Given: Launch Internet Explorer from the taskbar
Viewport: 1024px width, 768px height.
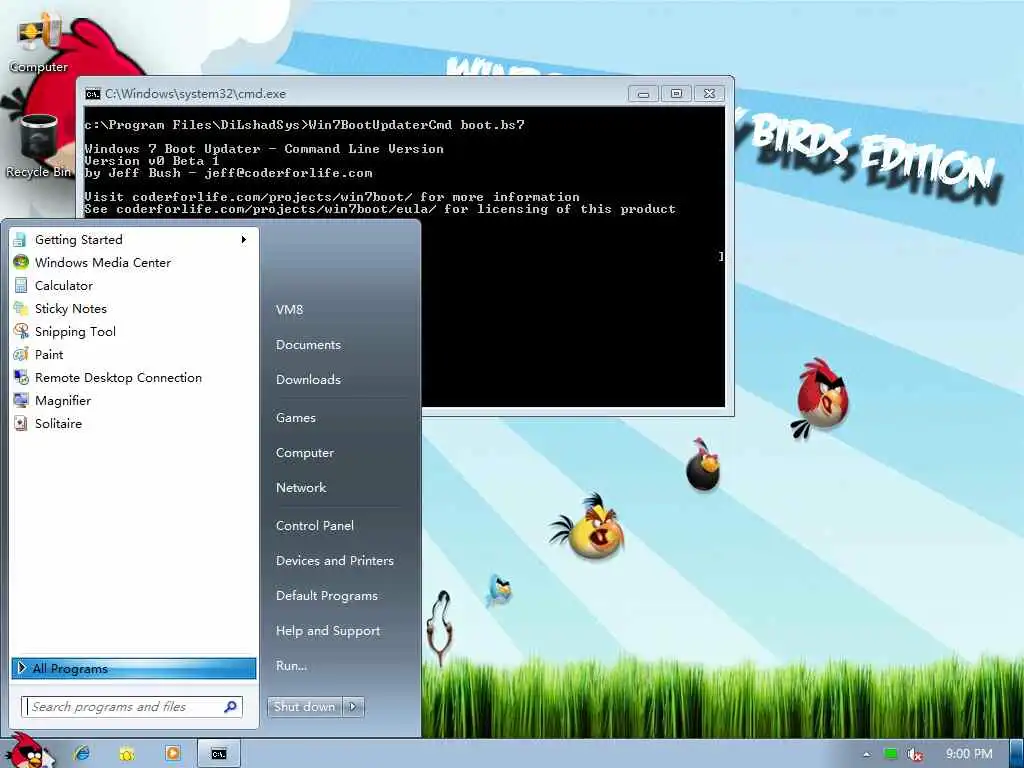Looking at the screenshot, I should [82, 754].
